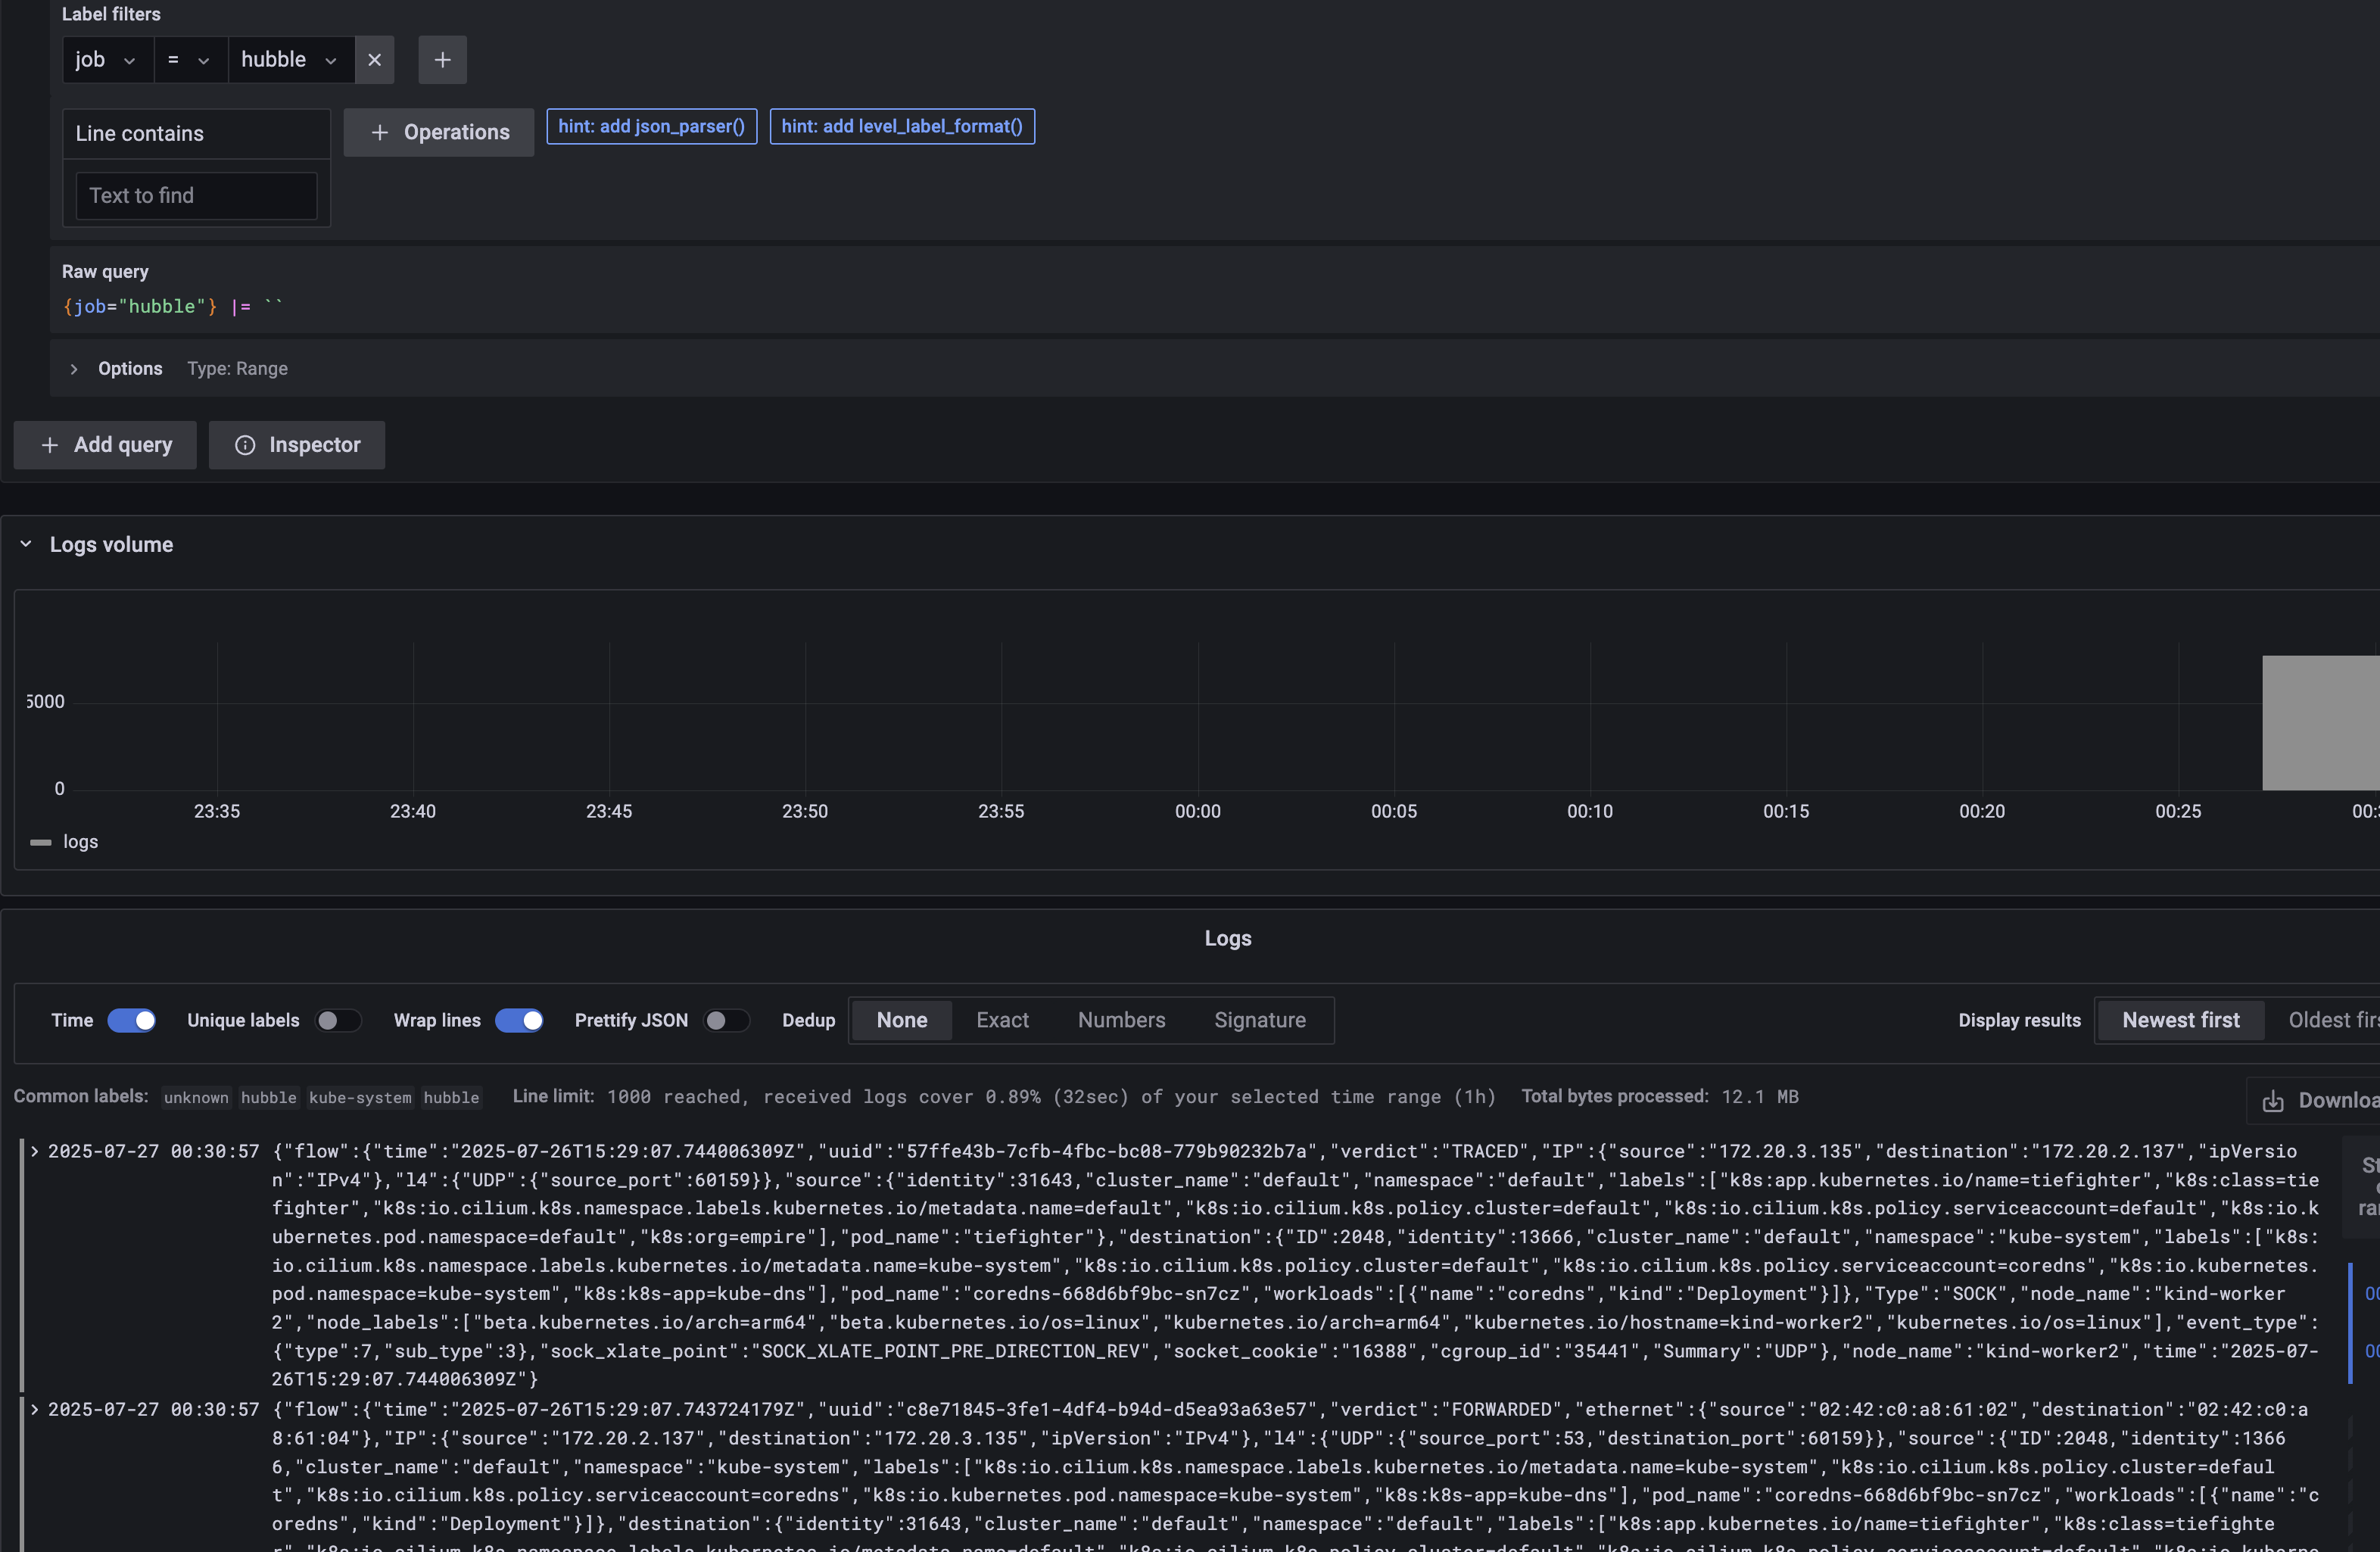Image resolution: width=2380 pixels, height=1552 pixels.
Task: Open the hubble value dropdown
Action: pyautogui.click(x=289, y=60)
